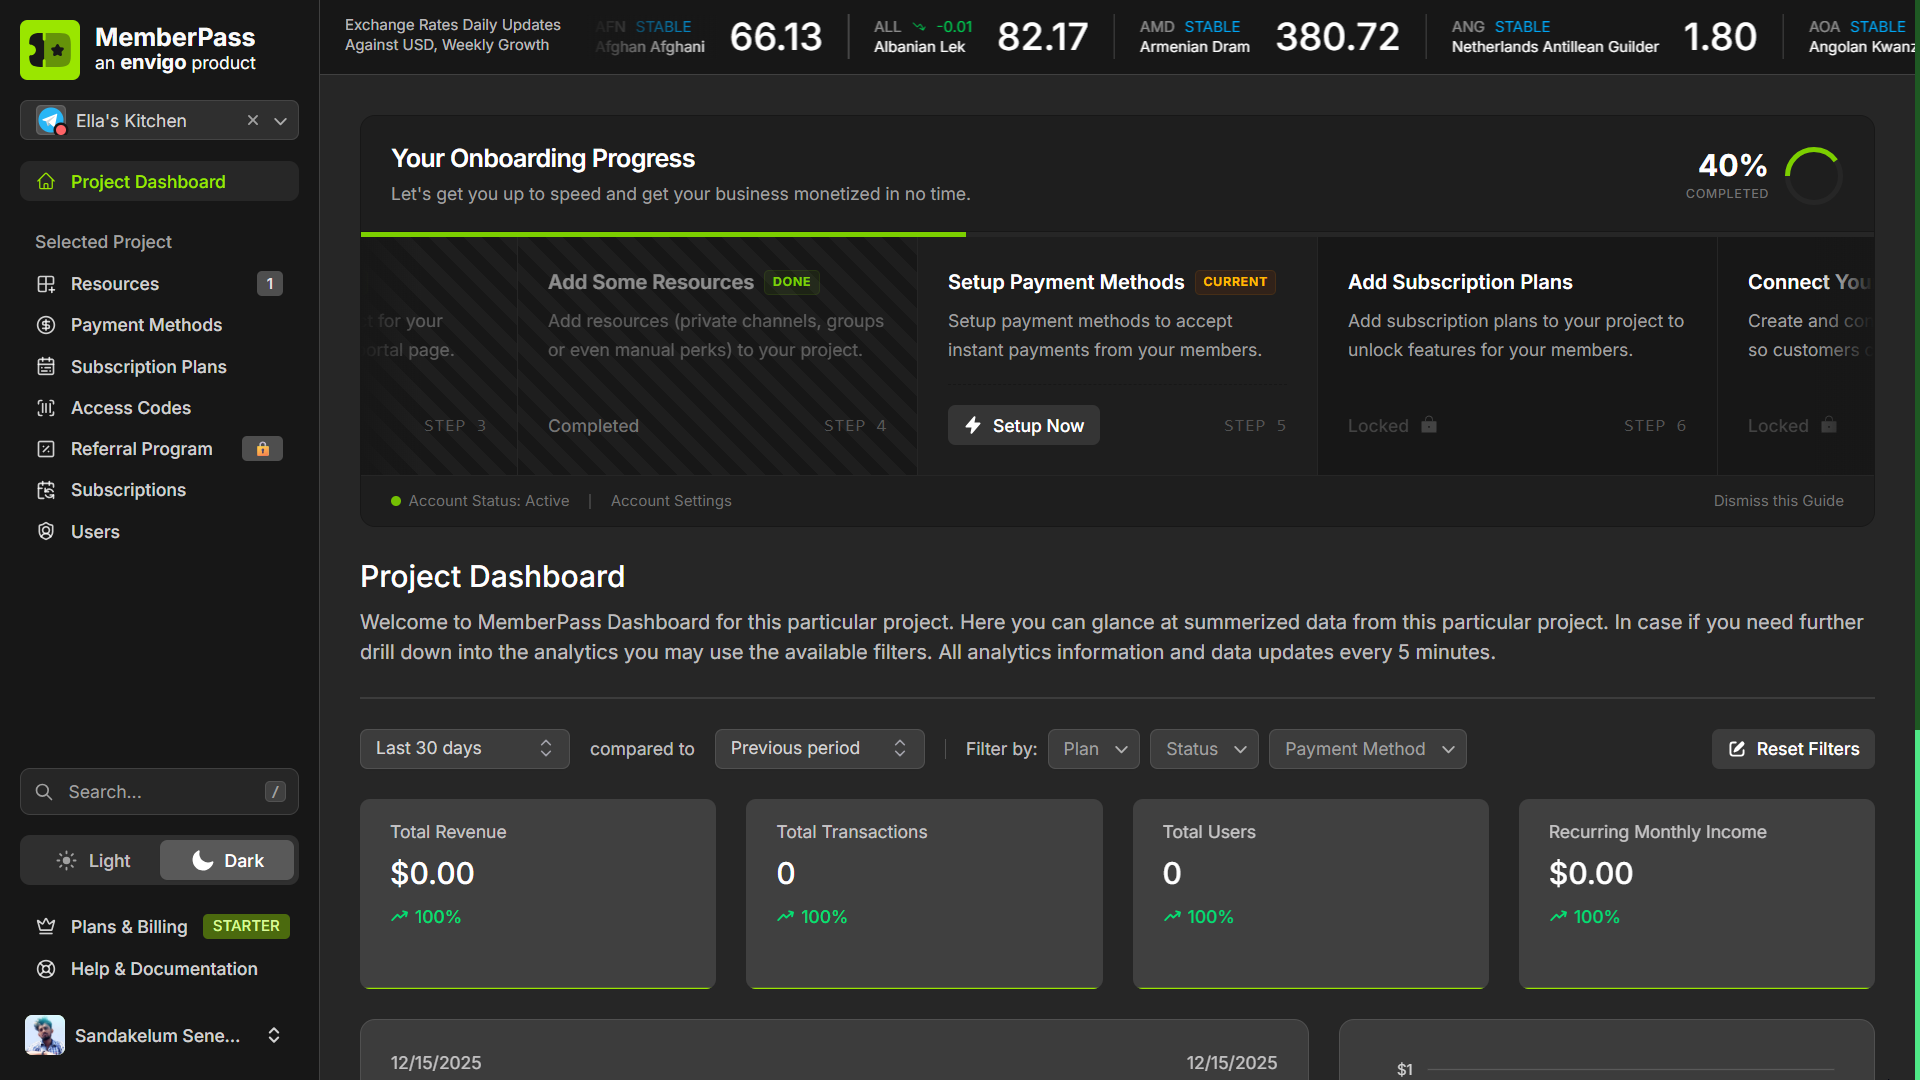The width and height of the screenshot is (1920, 1080).
Task: Remove Ella's Kitchen project selection
Action: pos(252,120)
